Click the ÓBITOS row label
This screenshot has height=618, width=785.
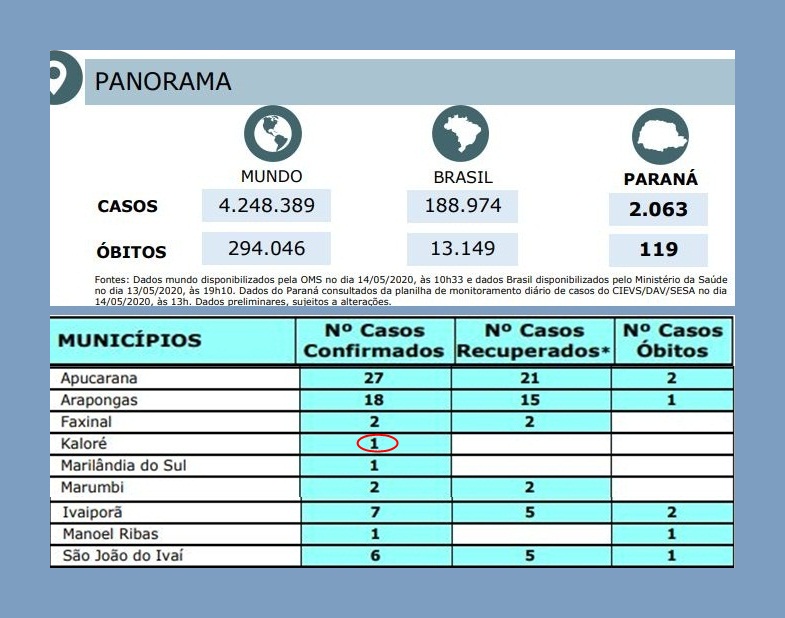coord(131,251)
